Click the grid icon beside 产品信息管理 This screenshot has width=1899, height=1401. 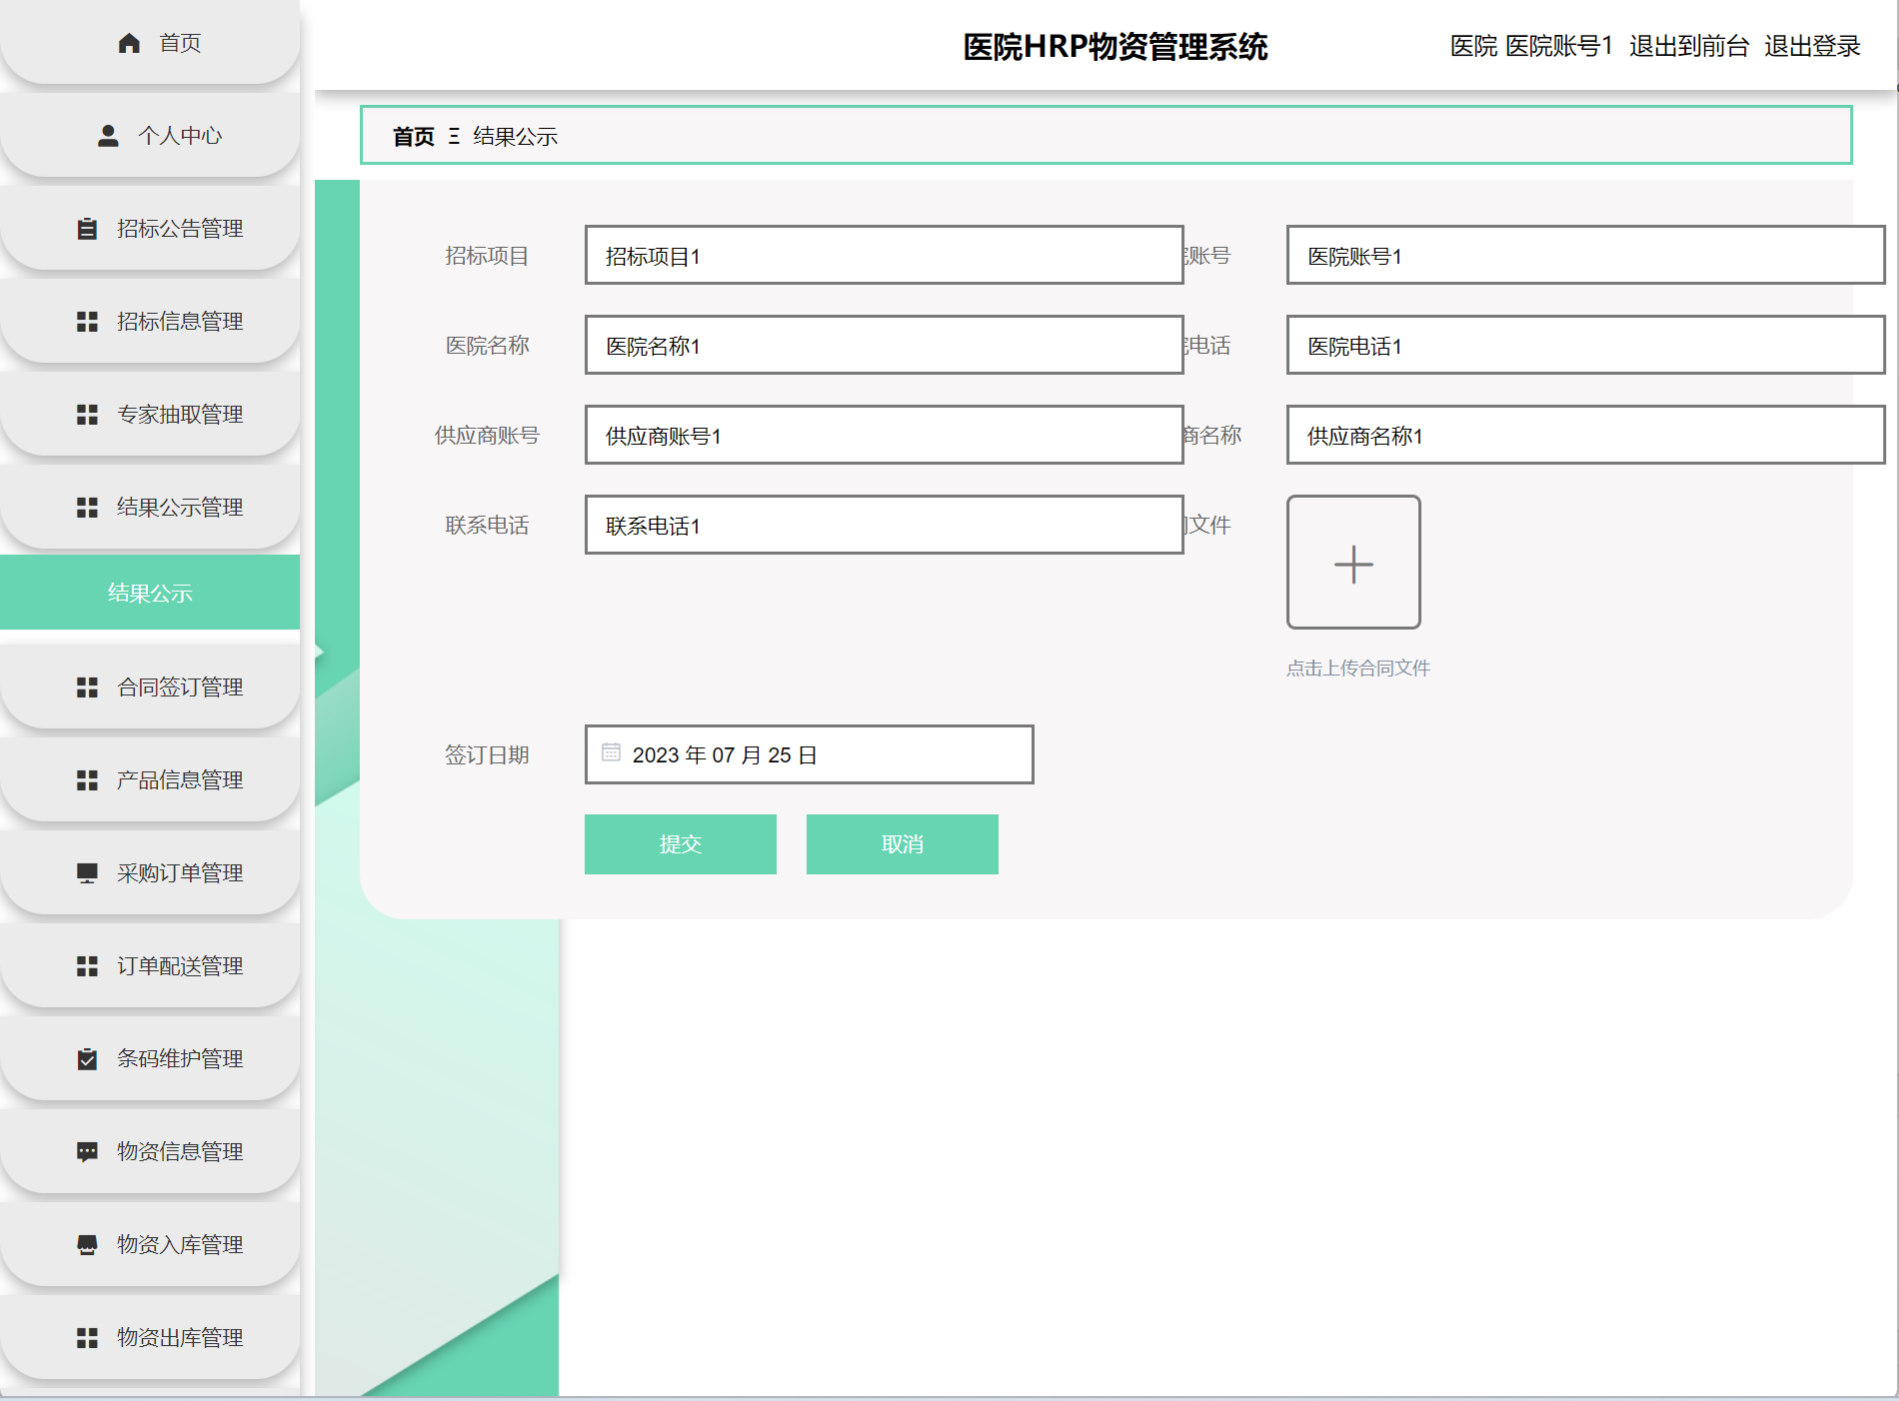87,781
